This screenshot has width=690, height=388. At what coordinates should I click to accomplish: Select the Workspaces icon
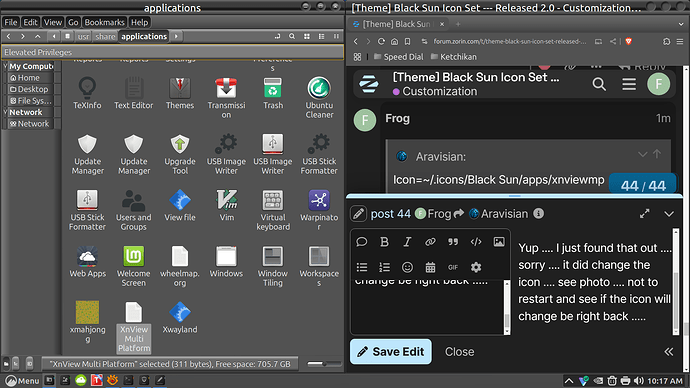coord(319,256)
